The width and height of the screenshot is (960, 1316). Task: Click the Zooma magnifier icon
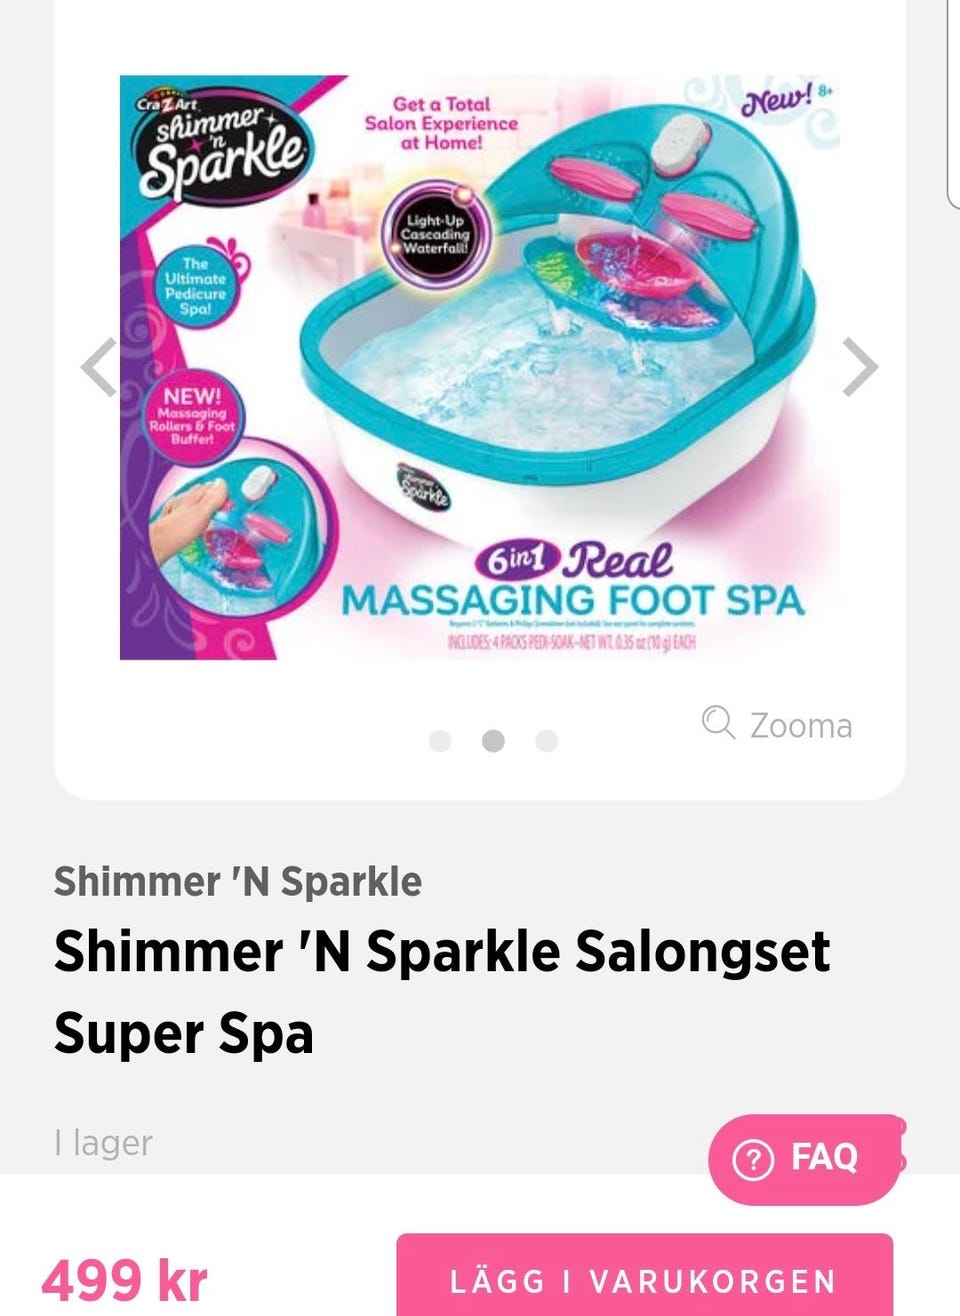[718, 722]
